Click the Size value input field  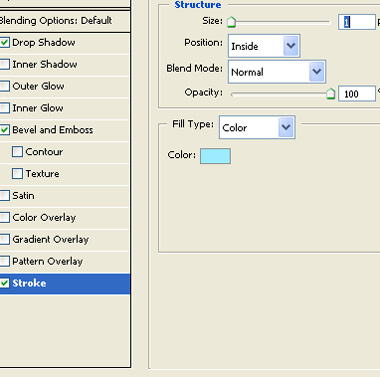click(x=357, y=22)
